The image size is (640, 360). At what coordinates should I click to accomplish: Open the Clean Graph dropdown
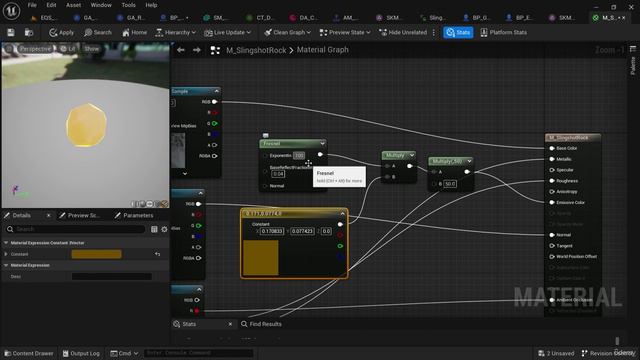287,32
